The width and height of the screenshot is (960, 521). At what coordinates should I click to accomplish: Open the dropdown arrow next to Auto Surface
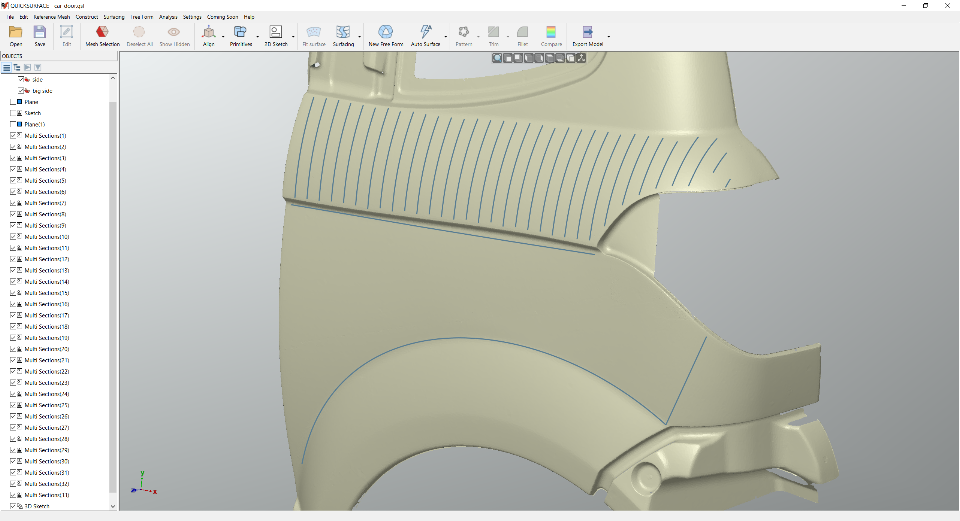coord(445,37)
